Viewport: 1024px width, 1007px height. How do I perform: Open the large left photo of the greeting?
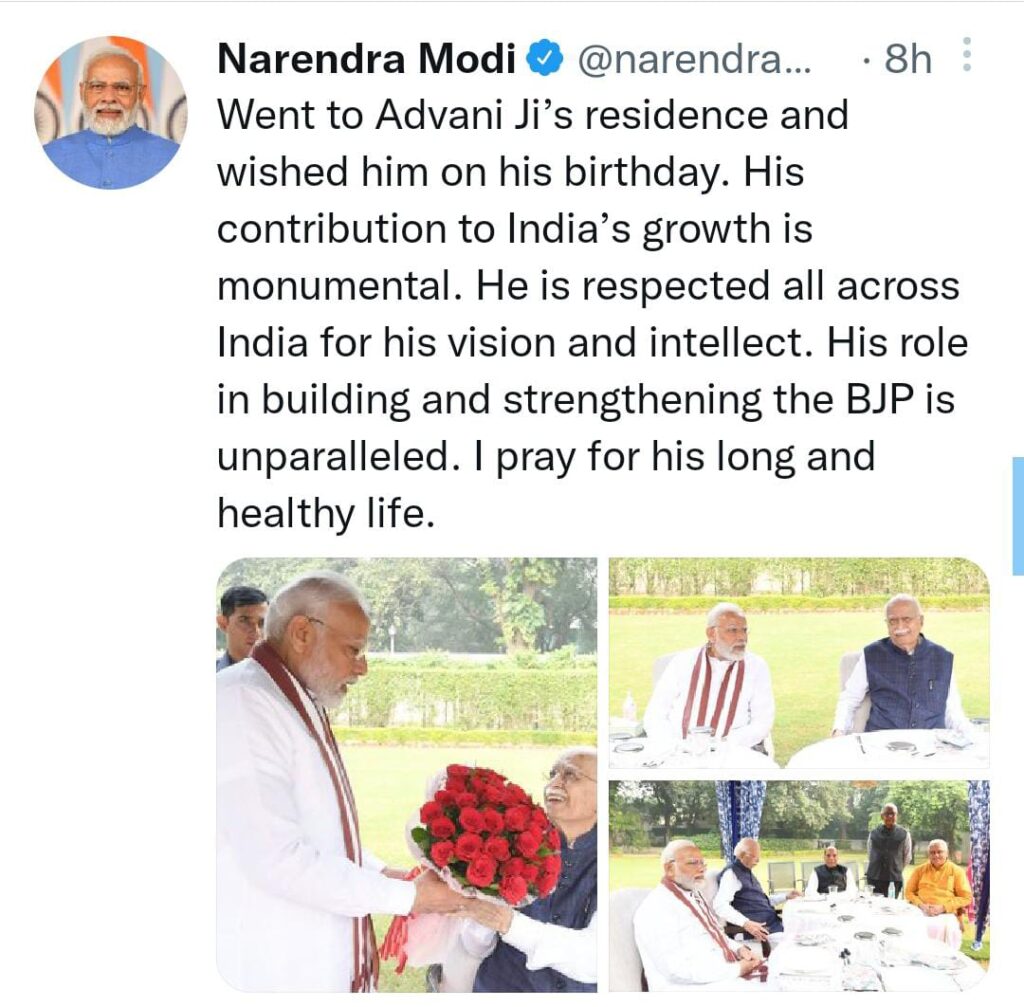point(407,775)
